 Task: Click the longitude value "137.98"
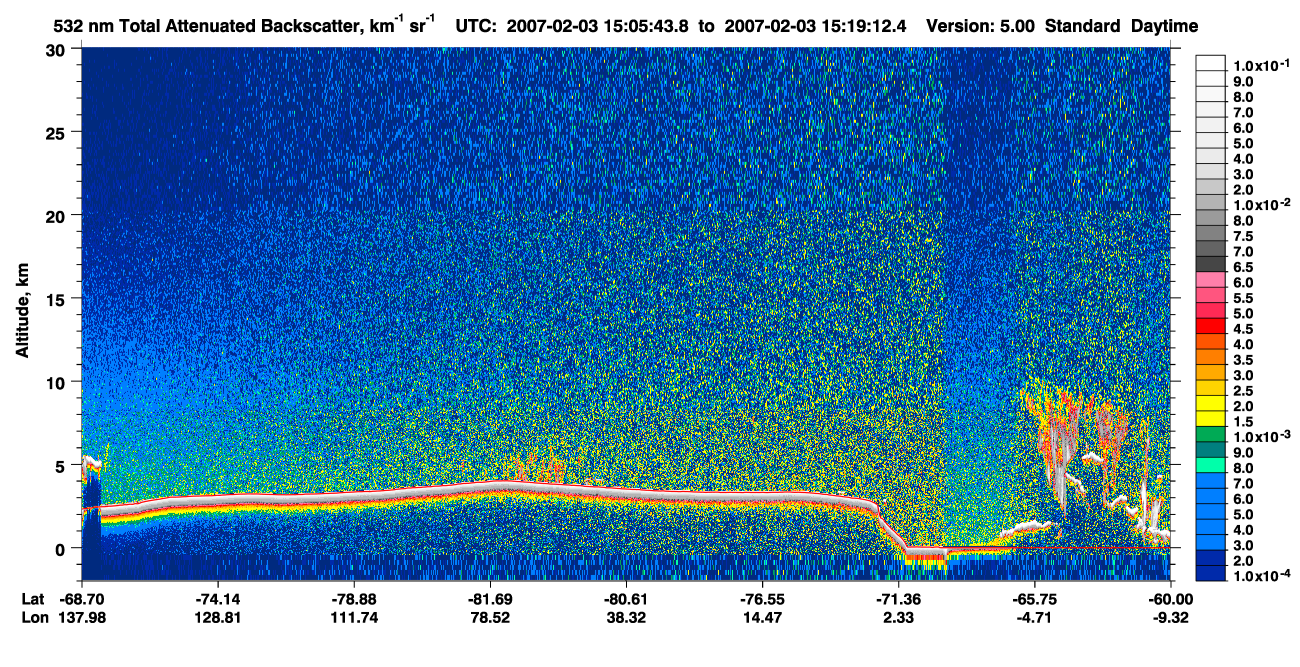click(82, 617)
